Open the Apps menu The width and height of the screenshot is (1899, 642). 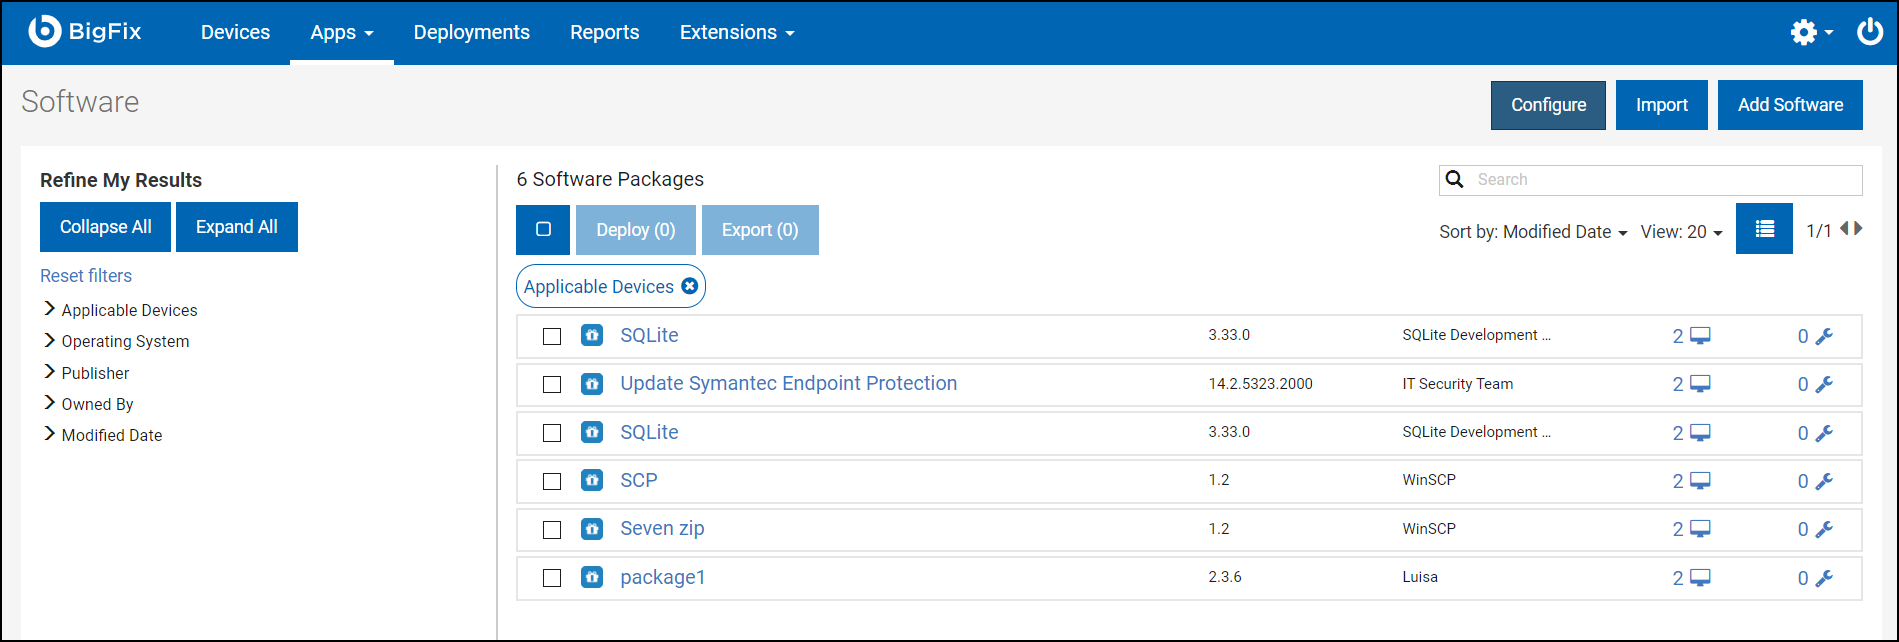(x=341, y=33)
